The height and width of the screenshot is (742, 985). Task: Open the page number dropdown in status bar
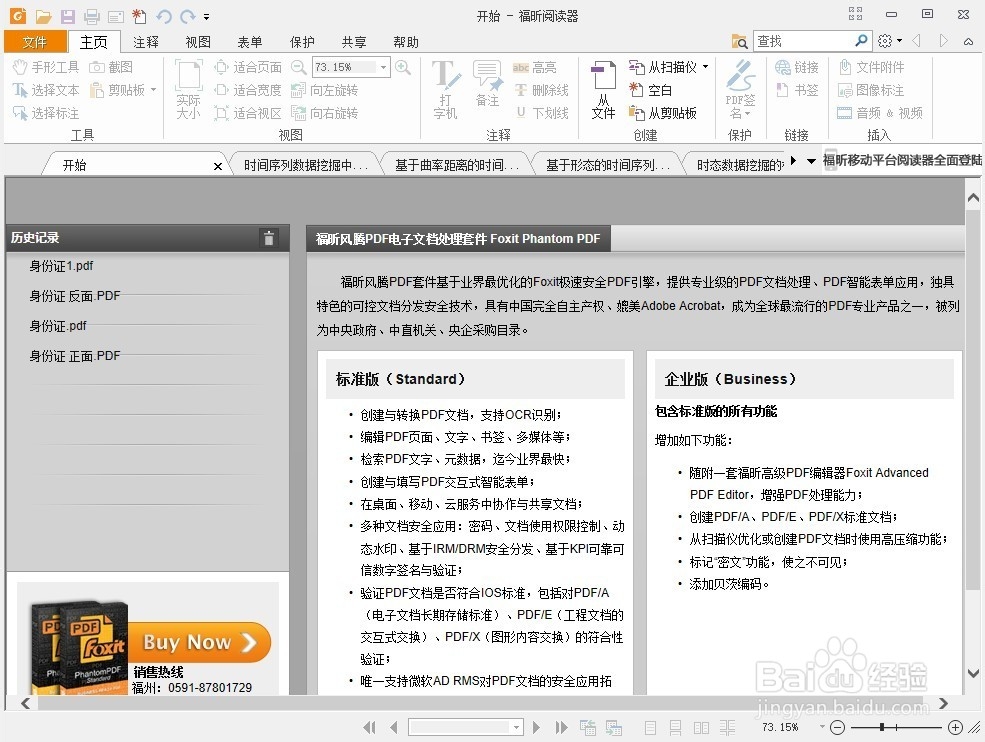coord(516,728)
